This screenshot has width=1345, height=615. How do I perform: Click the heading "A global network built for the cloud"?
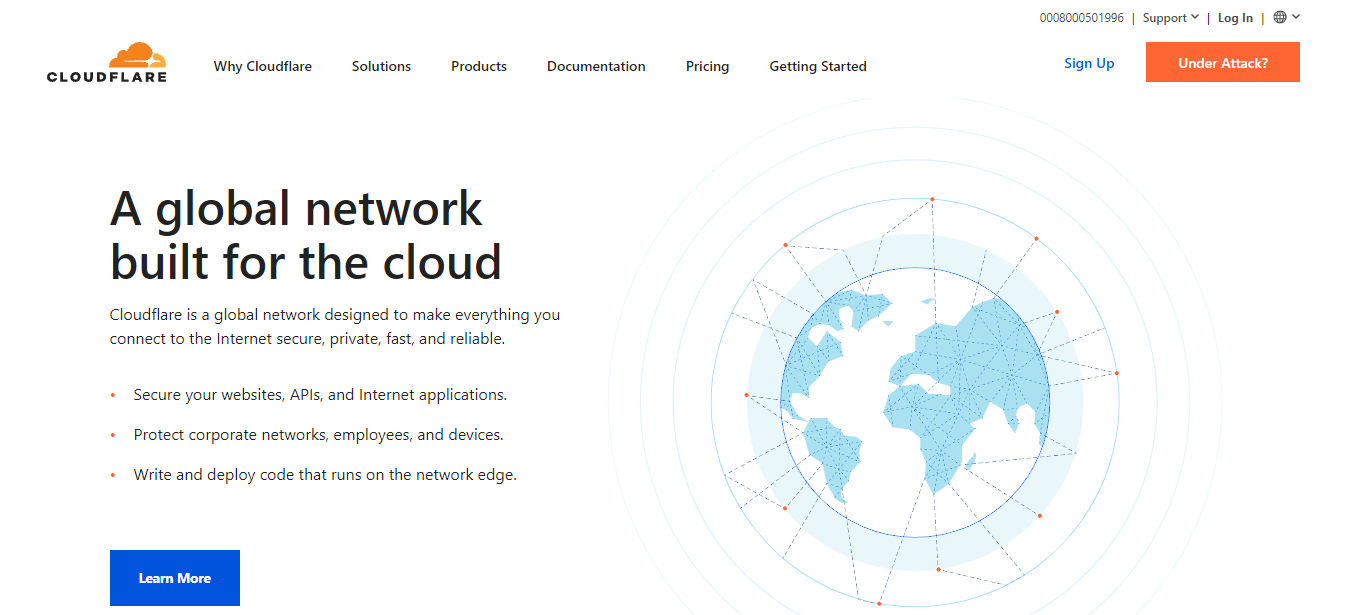click(306, 235)
